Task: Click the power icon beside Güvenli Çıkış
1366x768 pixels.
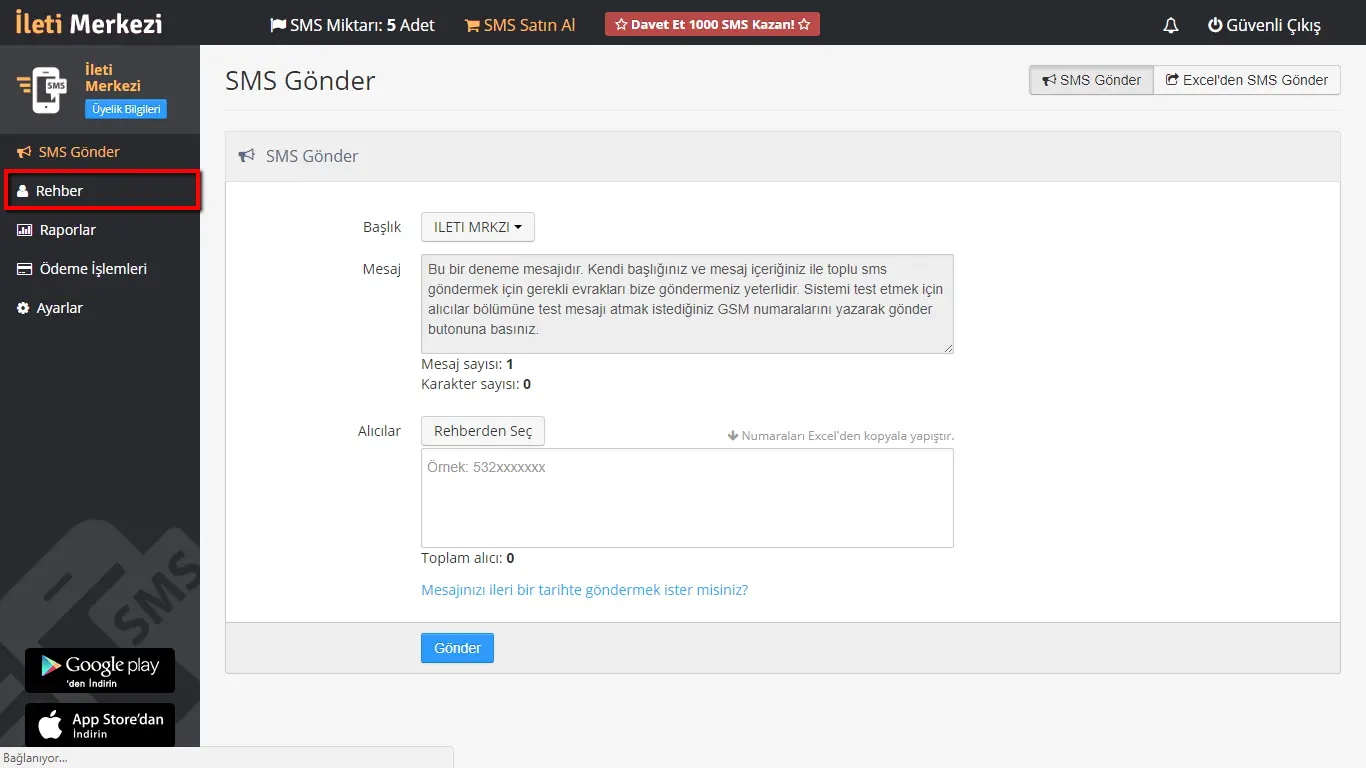Action: 1215,26
